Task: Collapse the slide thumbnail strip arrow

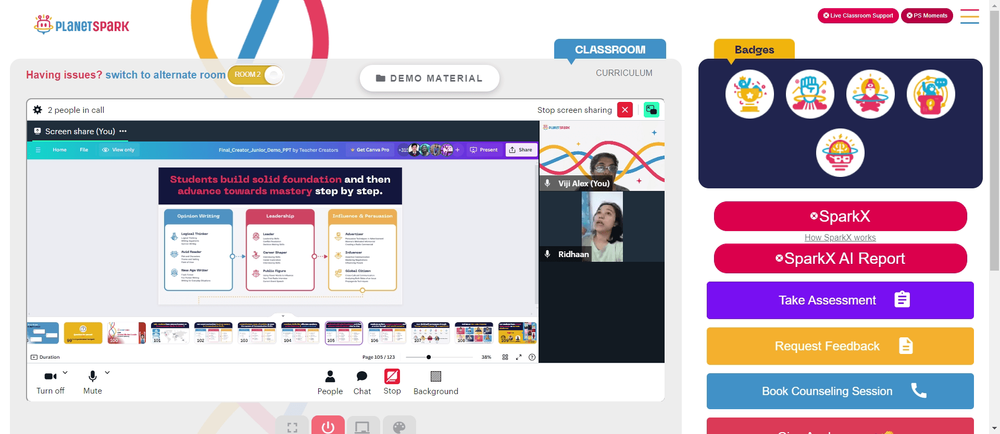Action: 283,315
